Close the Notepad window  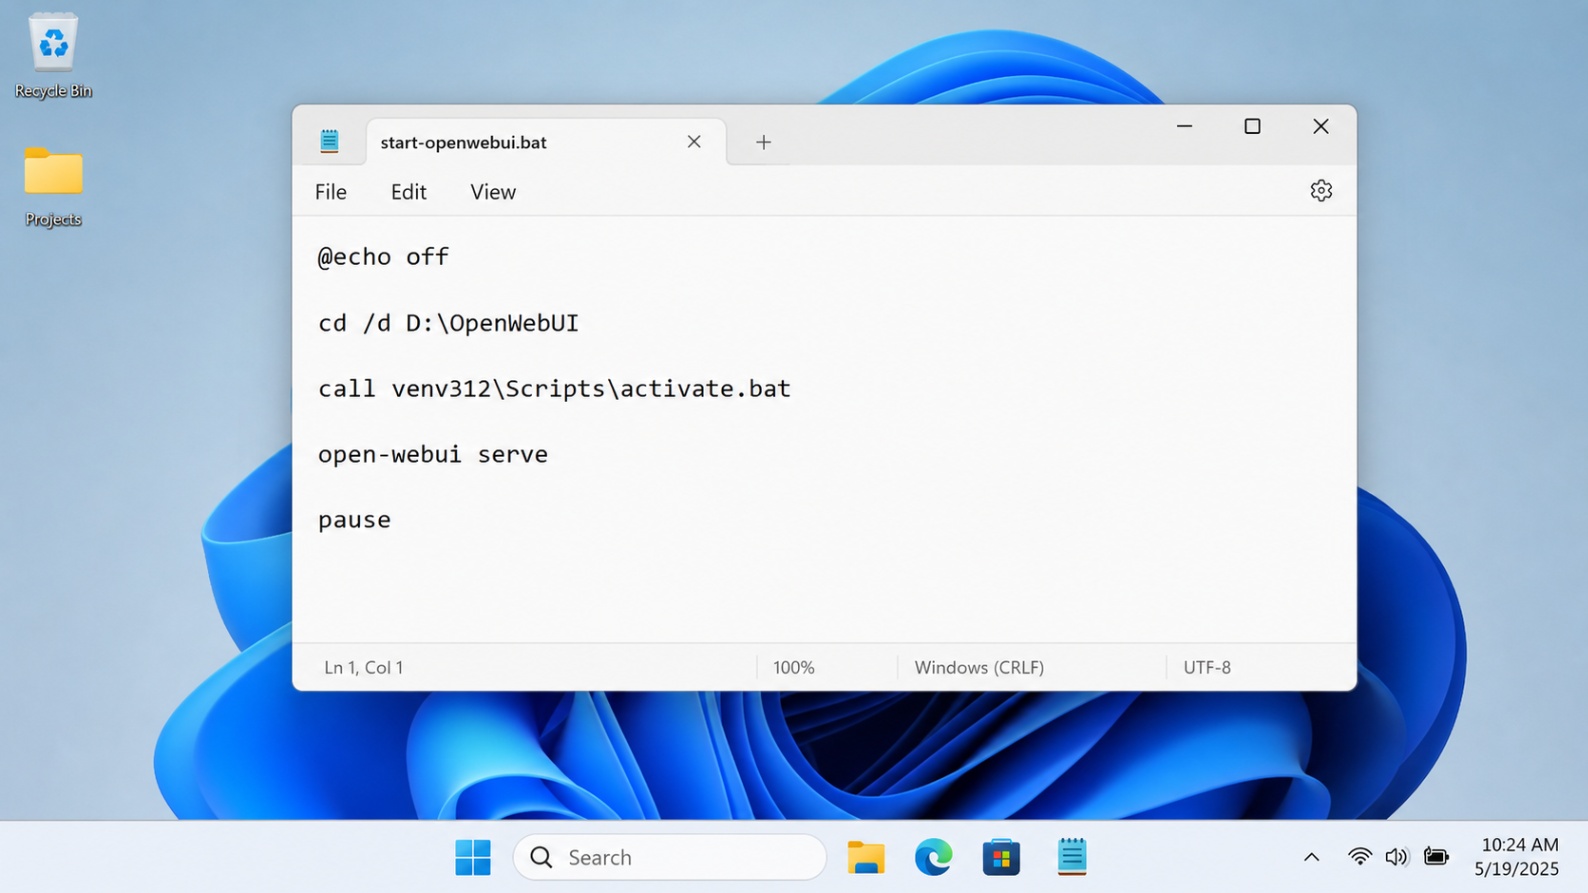(x=1321, y=126)
